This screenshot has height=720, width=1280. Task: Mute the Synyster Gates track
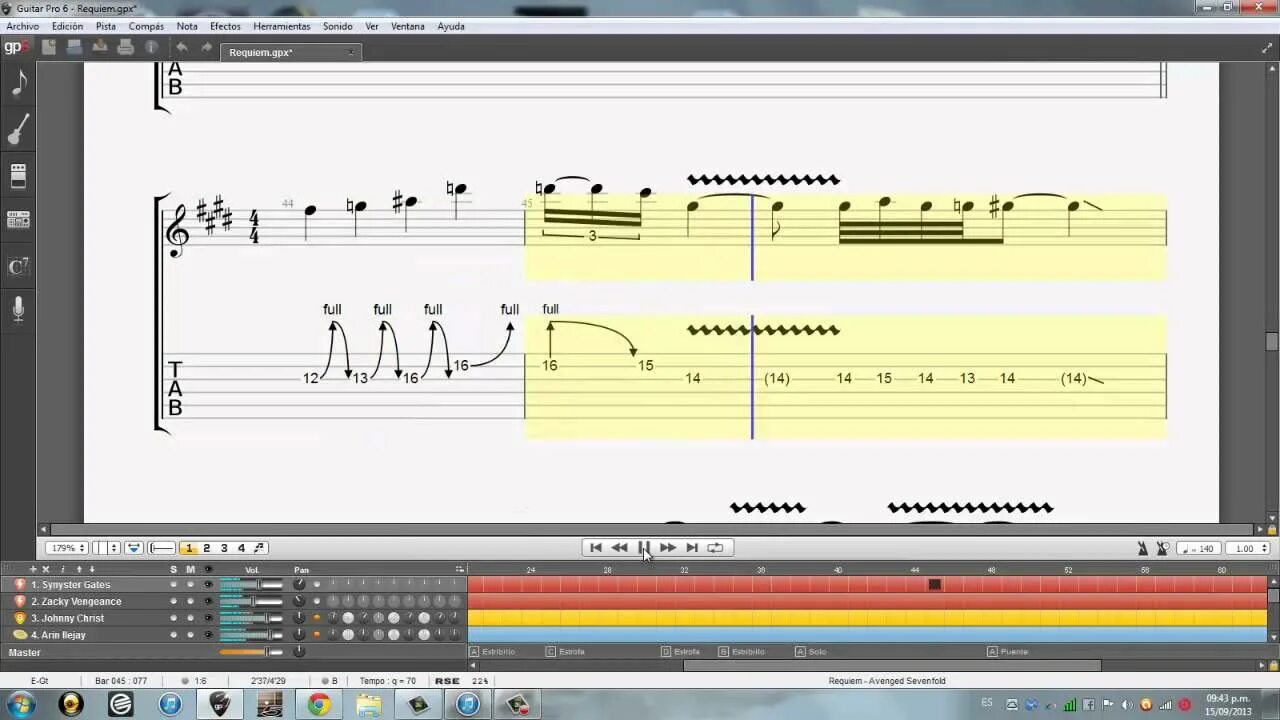190,584
